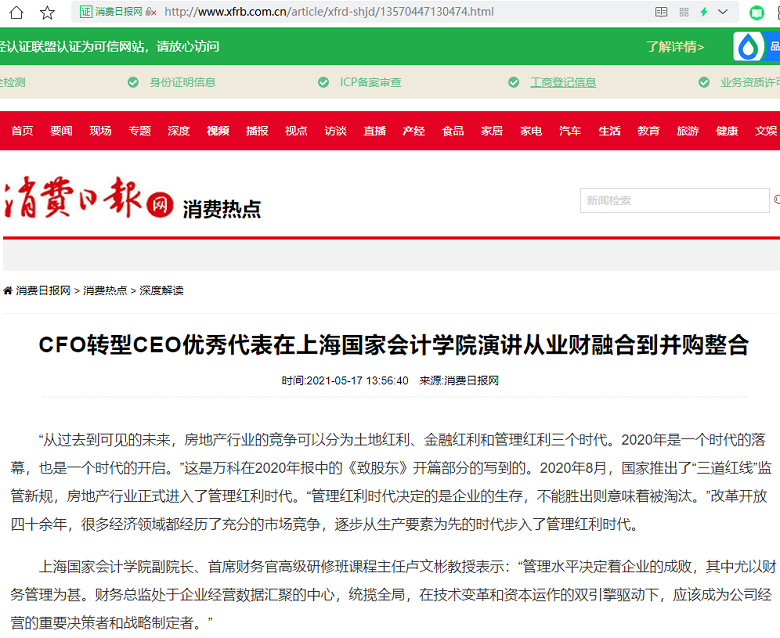Open the 食品 channel in navigation

[453, 131]
